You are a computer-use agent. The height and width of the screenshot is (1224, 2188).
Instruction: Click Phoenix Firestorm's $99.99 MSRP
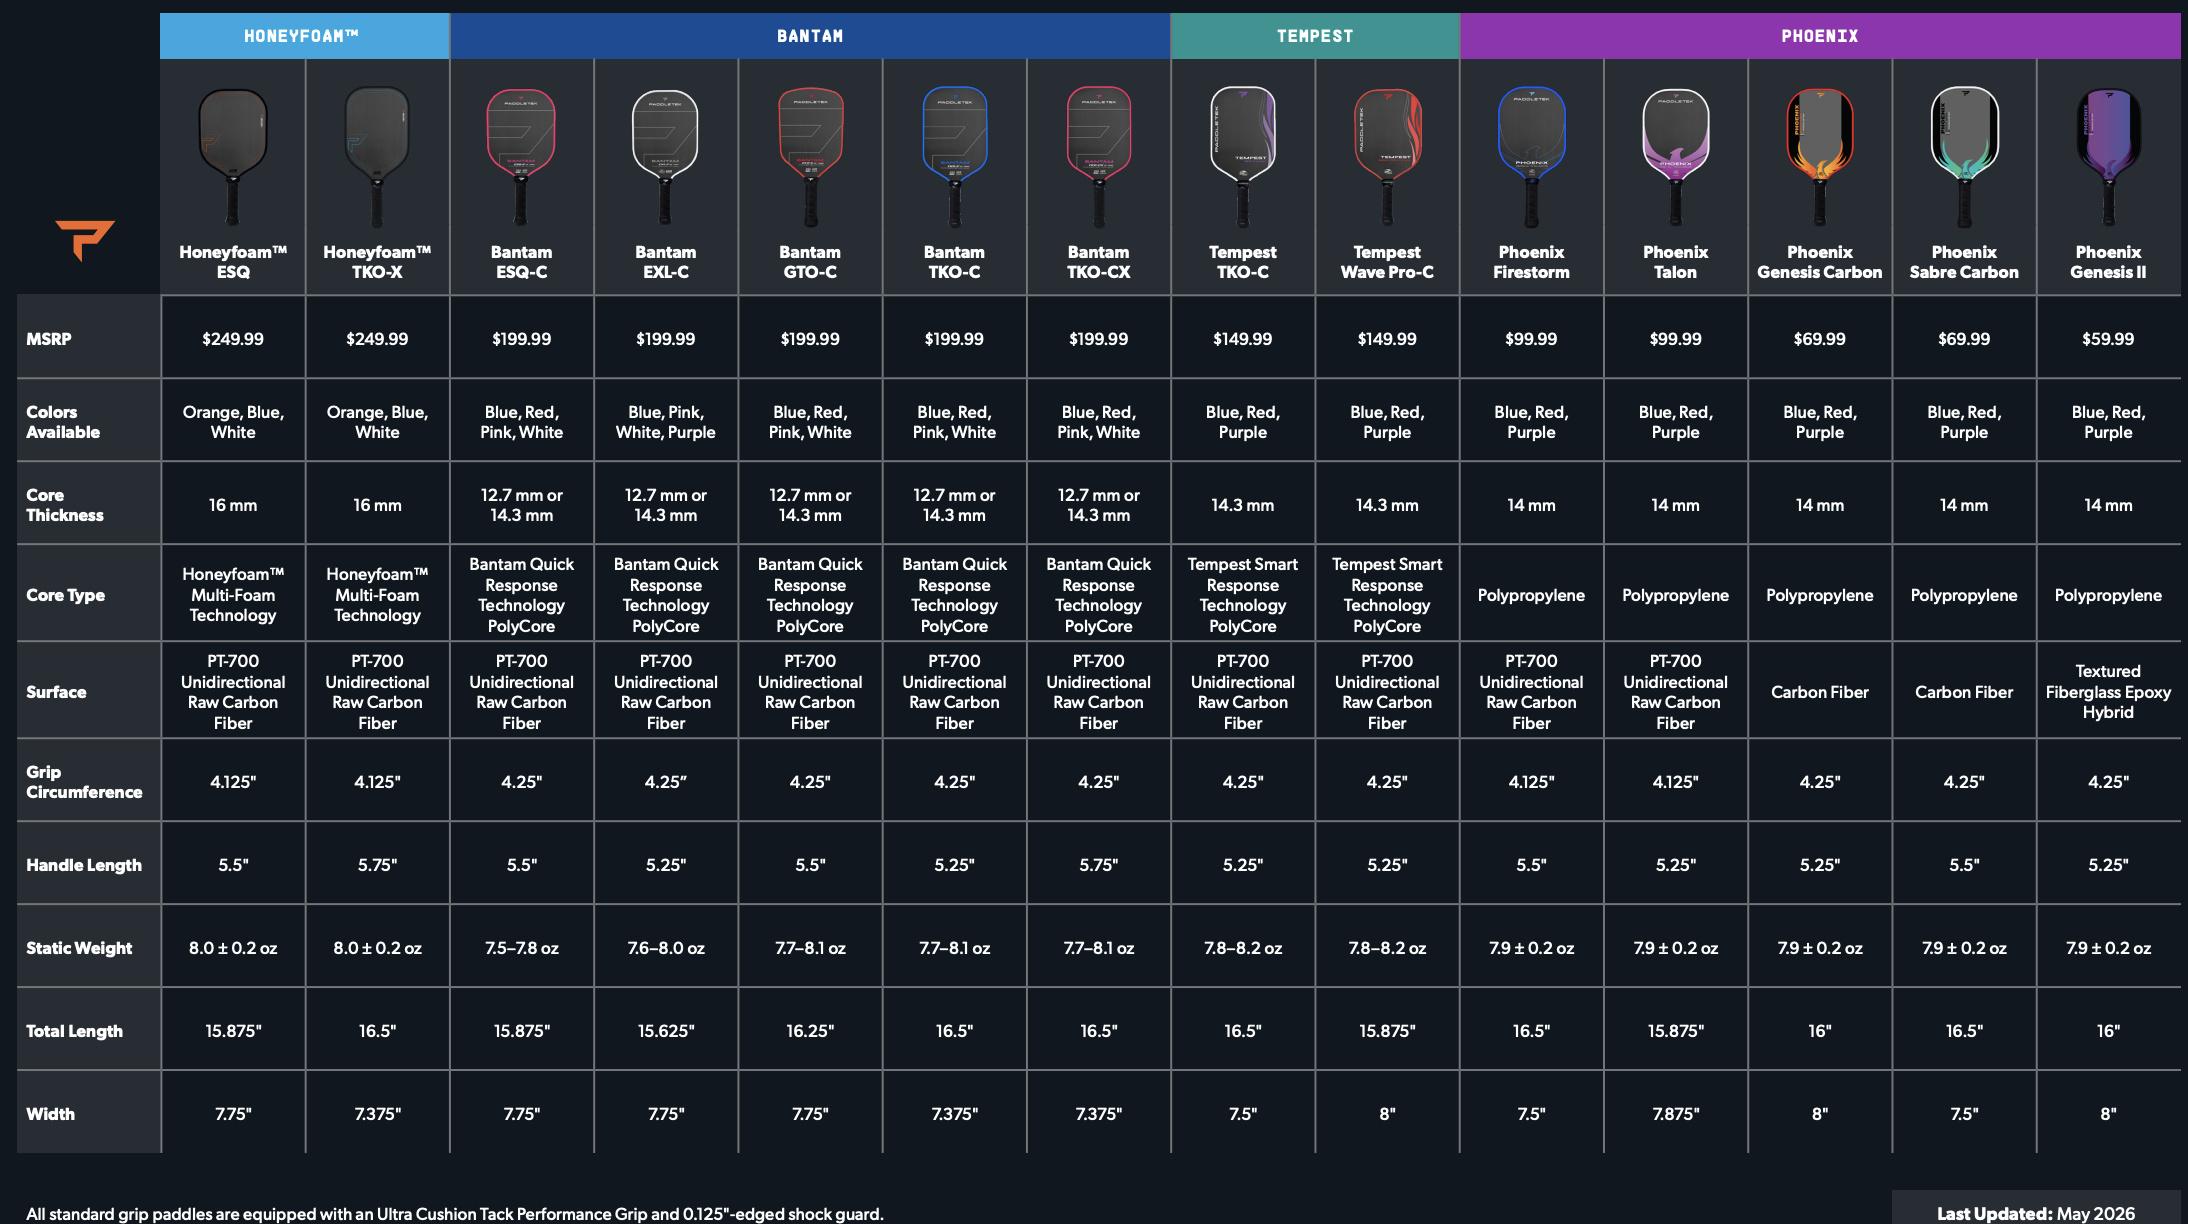pyautogui.click(x=1531, y=339)
